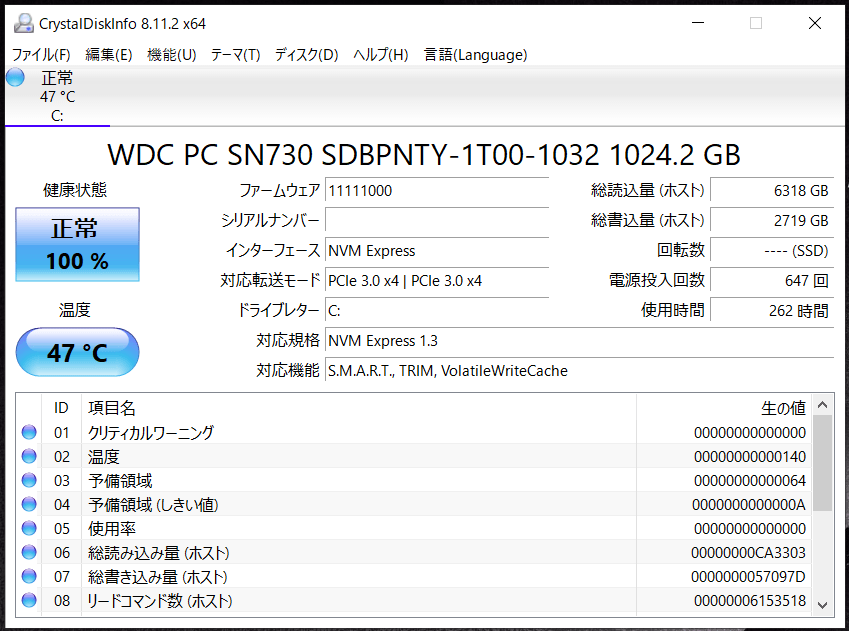Viewport: 849px width, 631px height.
Task: Click the 対応機能 field with S.M.A.R.T., TRIM
Action: (x=579, y=371)
